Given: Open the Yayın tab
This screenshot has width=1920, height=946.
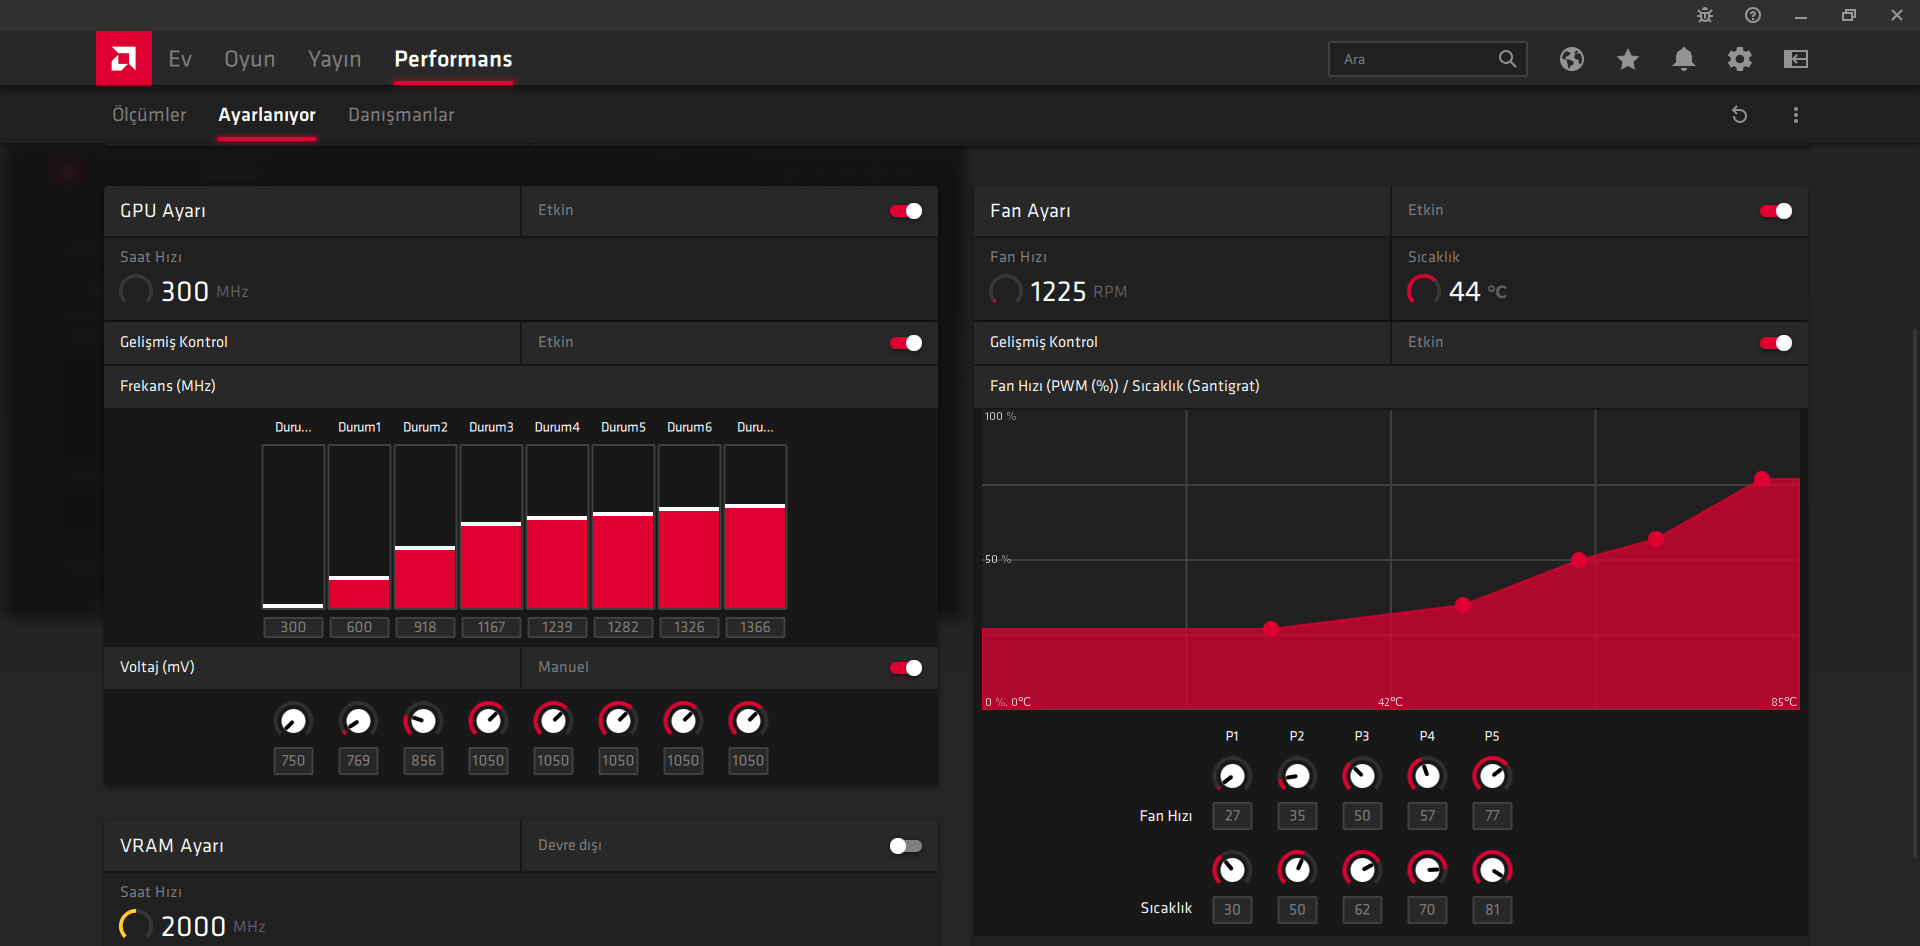Looking at the screenshot, I should [x=335, y=59].
